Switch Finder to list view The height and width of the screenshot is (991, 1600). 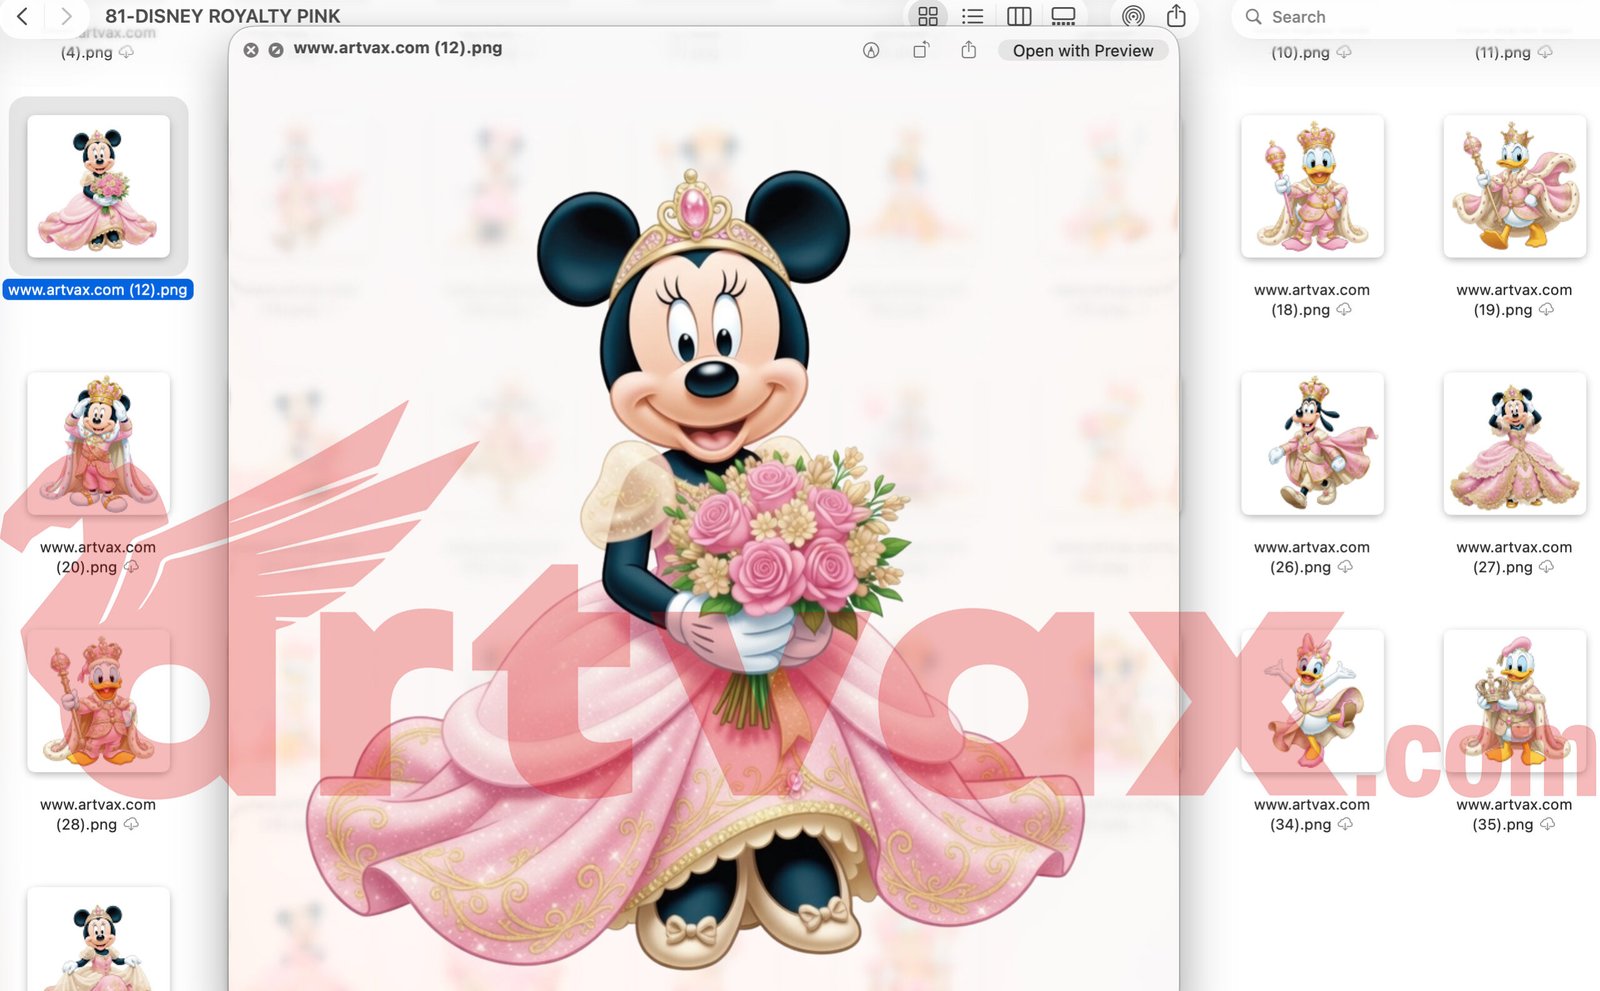click(972, 16)
